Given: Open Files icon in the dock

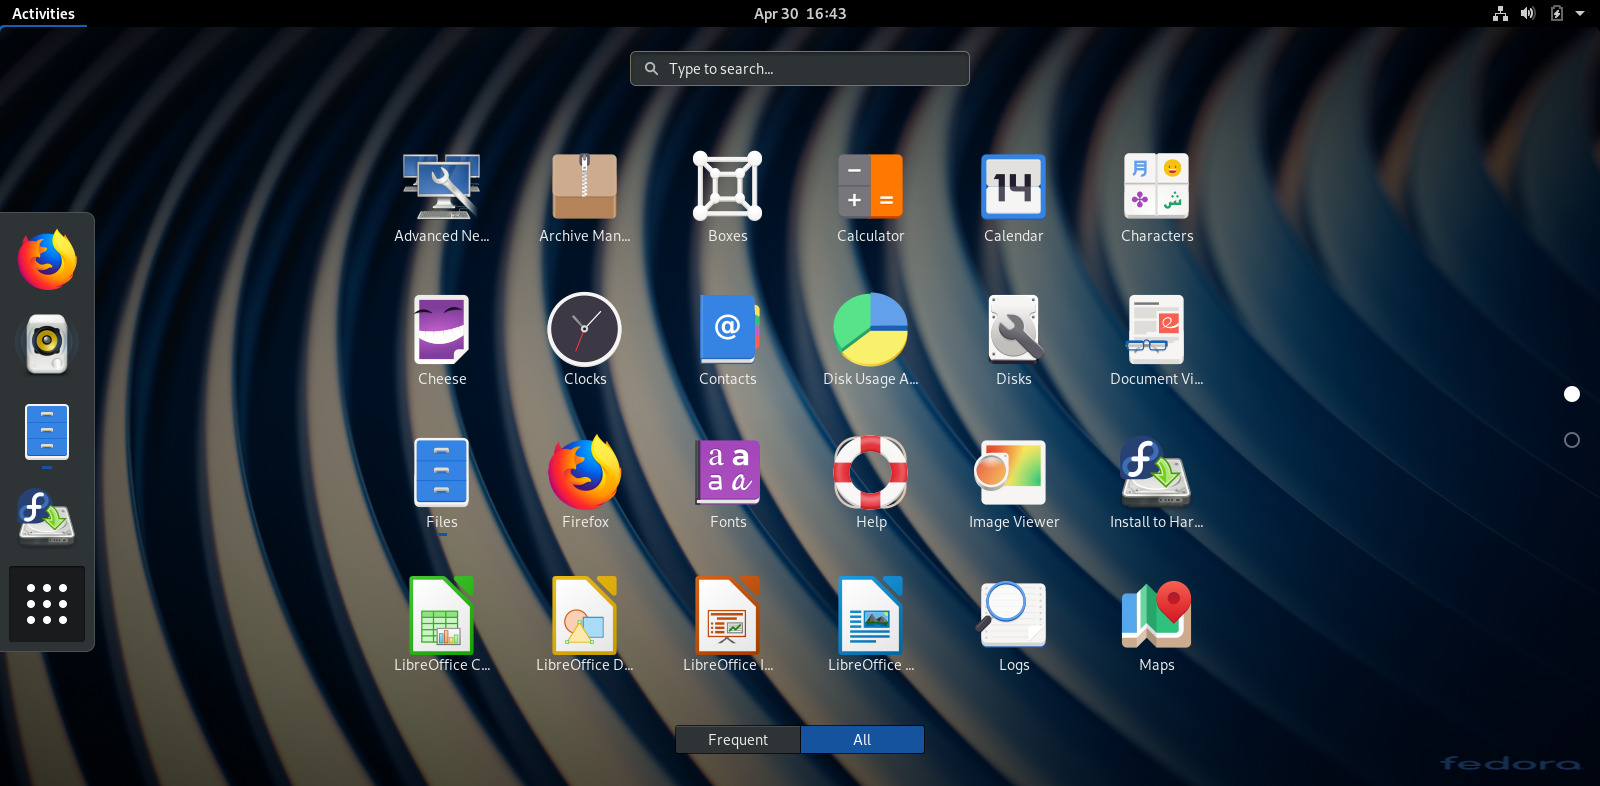Looking at the screenshot, I should pos(47,432).
